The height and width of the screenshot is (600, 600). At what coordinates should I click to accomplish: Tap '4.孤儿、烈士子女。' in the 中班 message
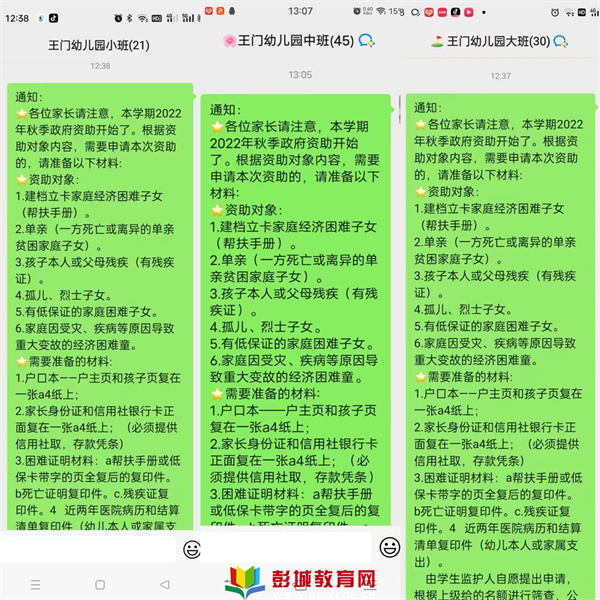(266, 327)
